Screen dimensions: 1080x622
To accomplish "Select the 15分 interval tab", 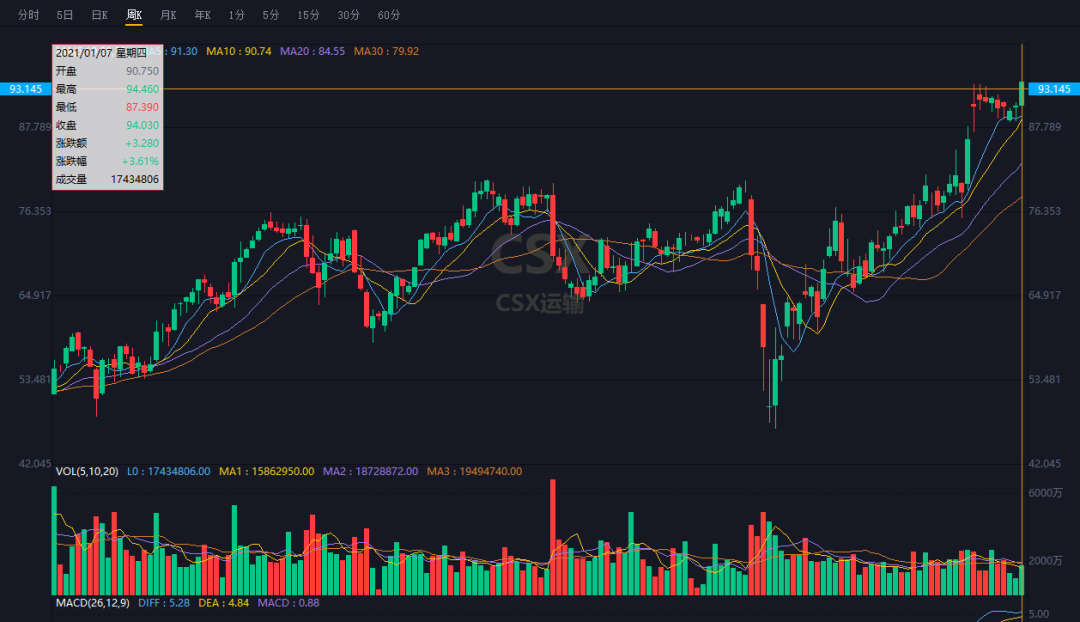I will tap(308, 15).
